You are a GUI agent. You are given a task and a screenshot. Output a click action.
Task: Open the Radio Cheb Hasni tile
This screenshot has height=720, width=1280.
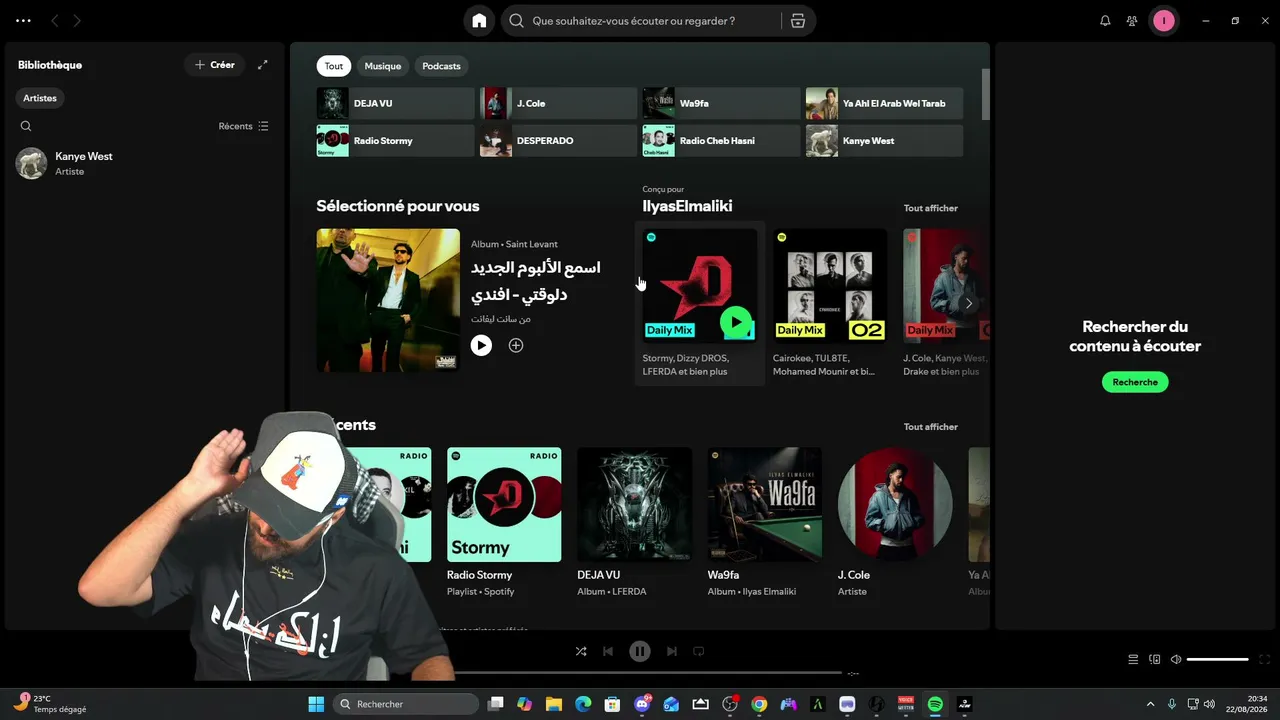coord(722,141)
